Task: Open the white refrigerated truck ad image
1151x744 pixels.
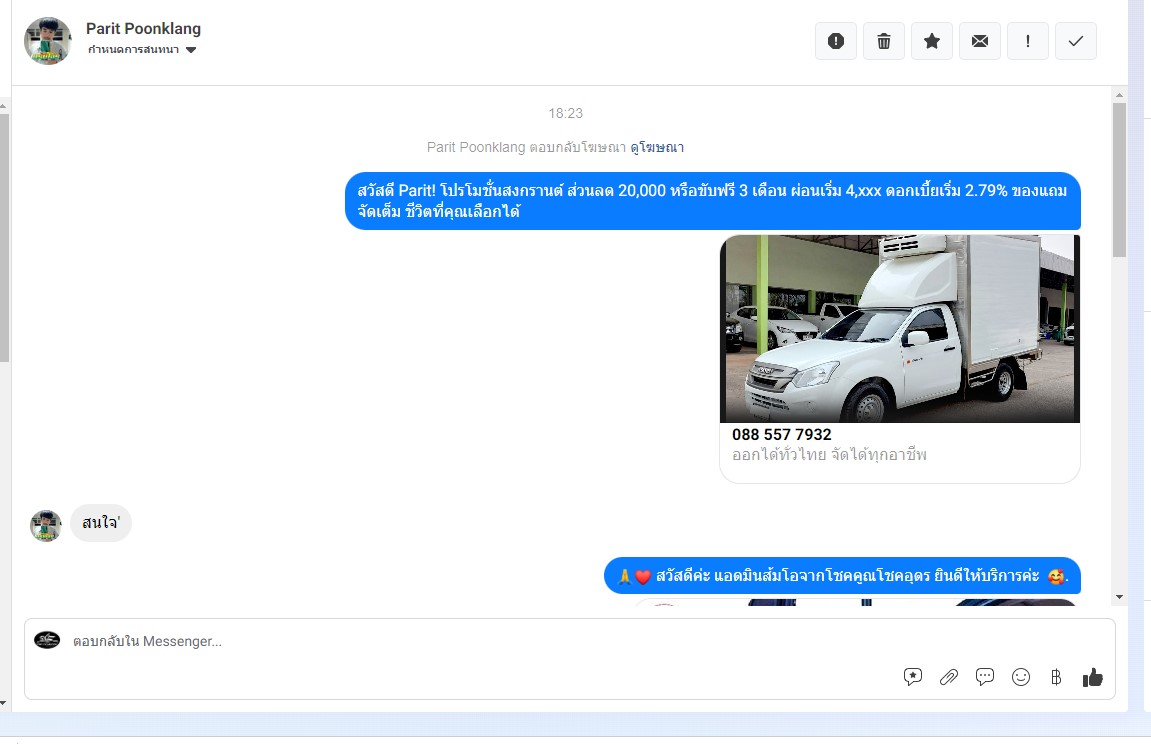Action: (900, 329)
